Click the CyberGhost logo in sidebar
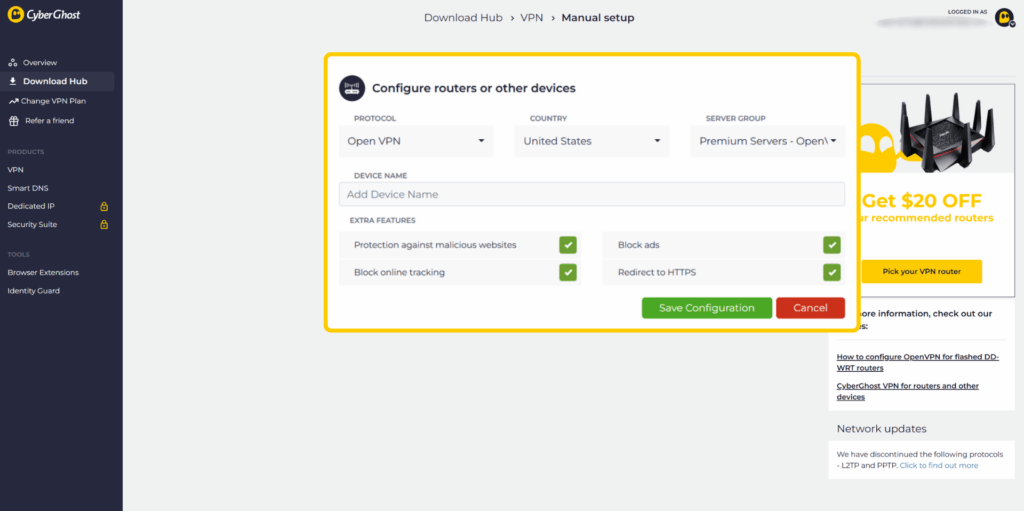 pos(46,15)
